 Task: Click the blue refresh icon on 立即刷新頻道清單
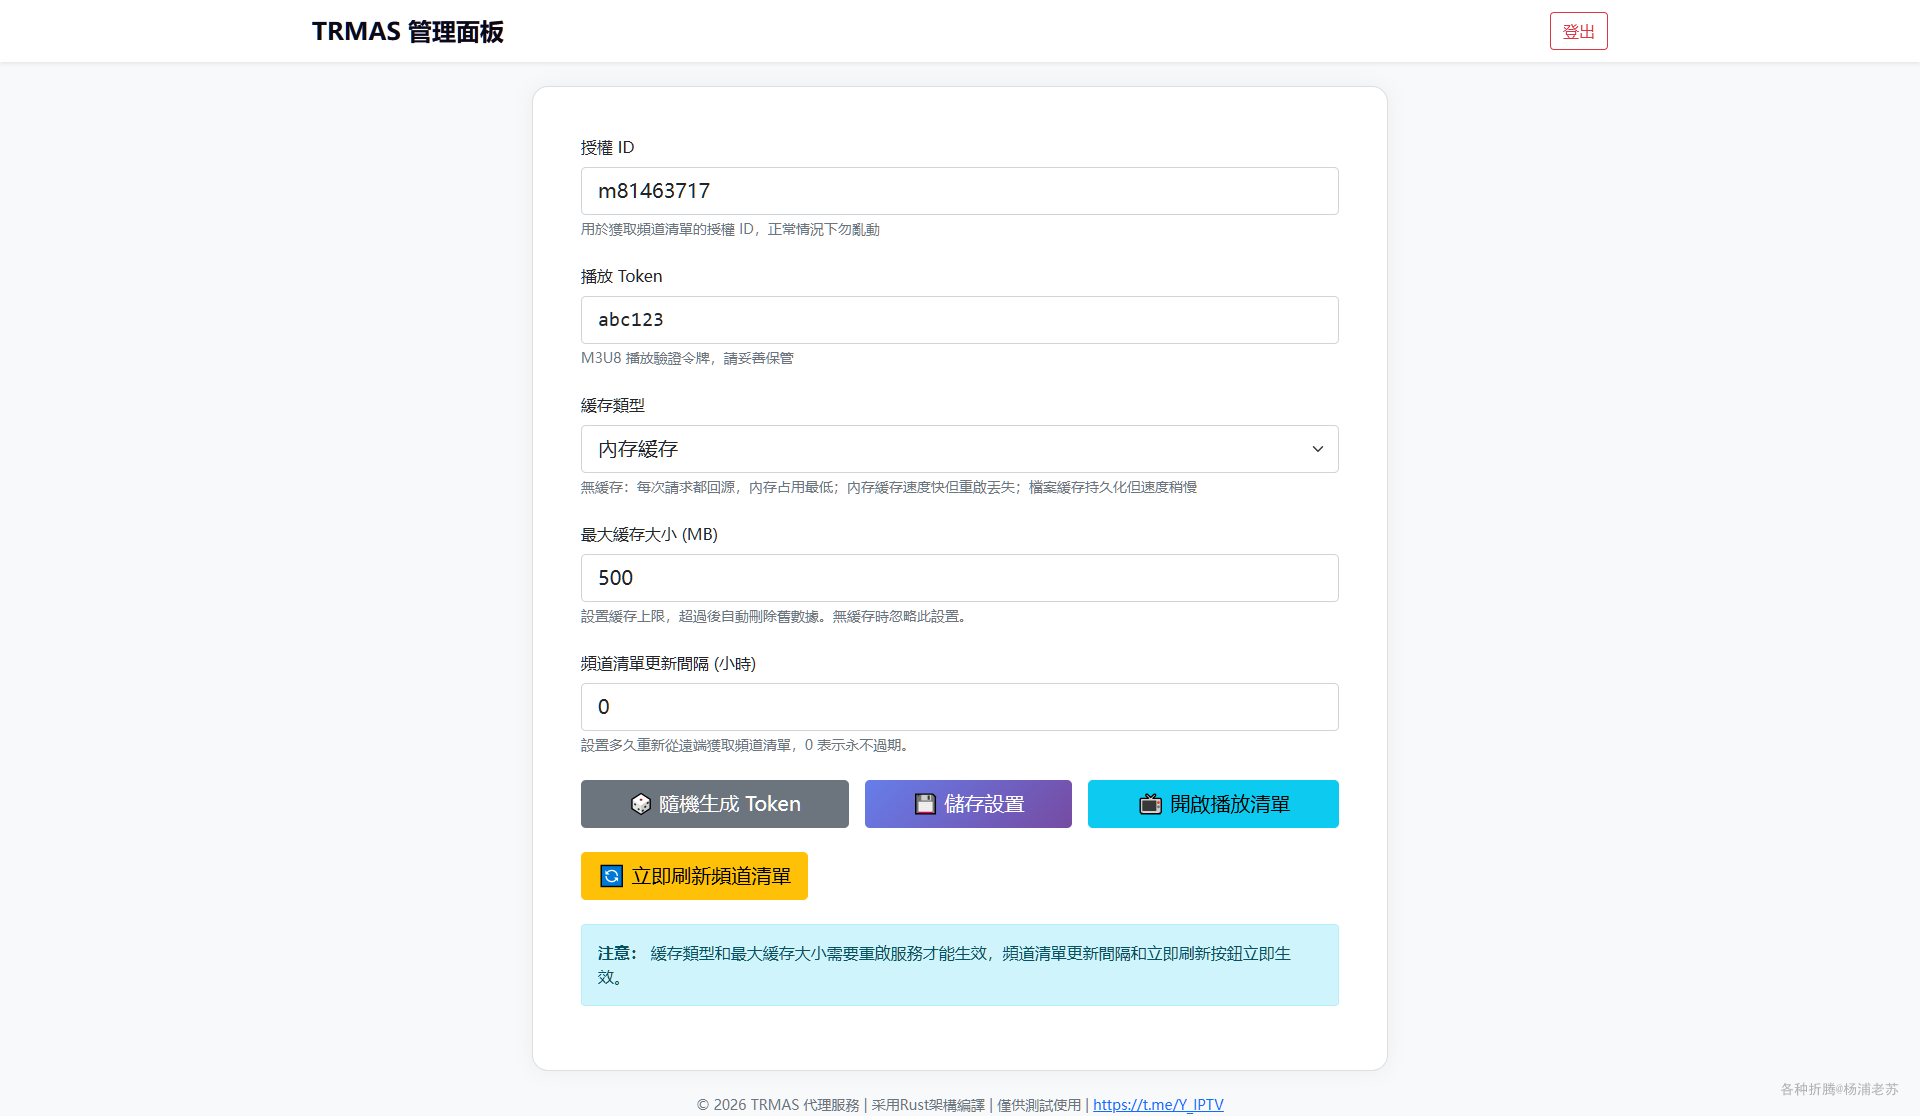click(x=611, y=876)
